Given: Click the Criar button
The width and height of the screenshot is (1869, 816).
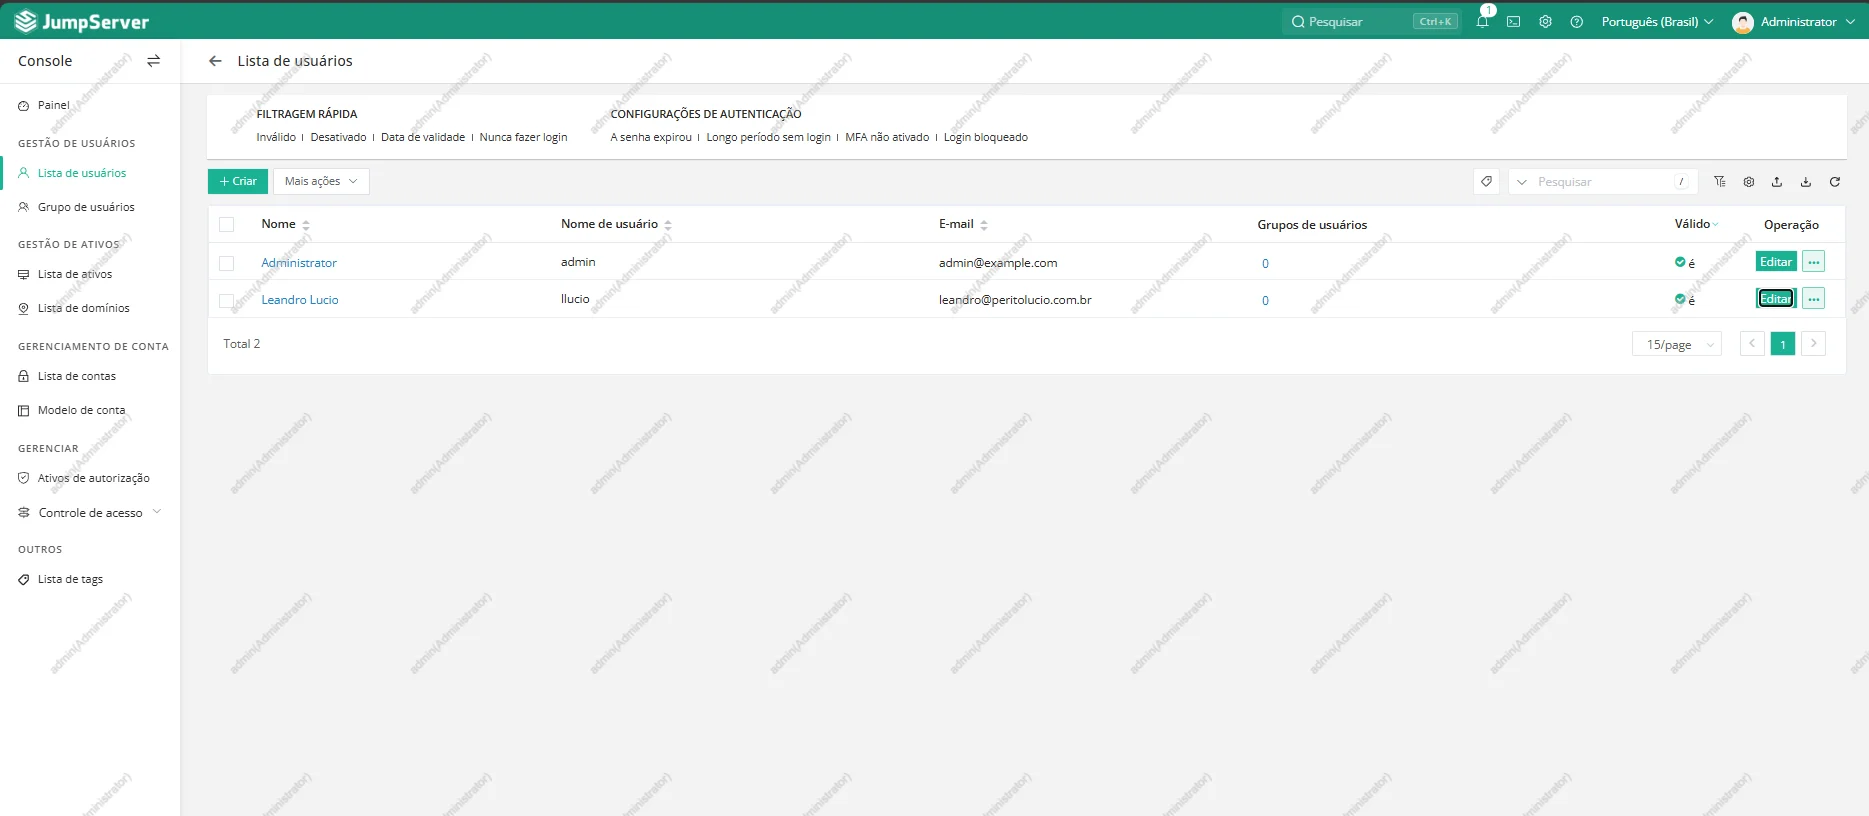Looking at the screenshot, I should (238, 181).
